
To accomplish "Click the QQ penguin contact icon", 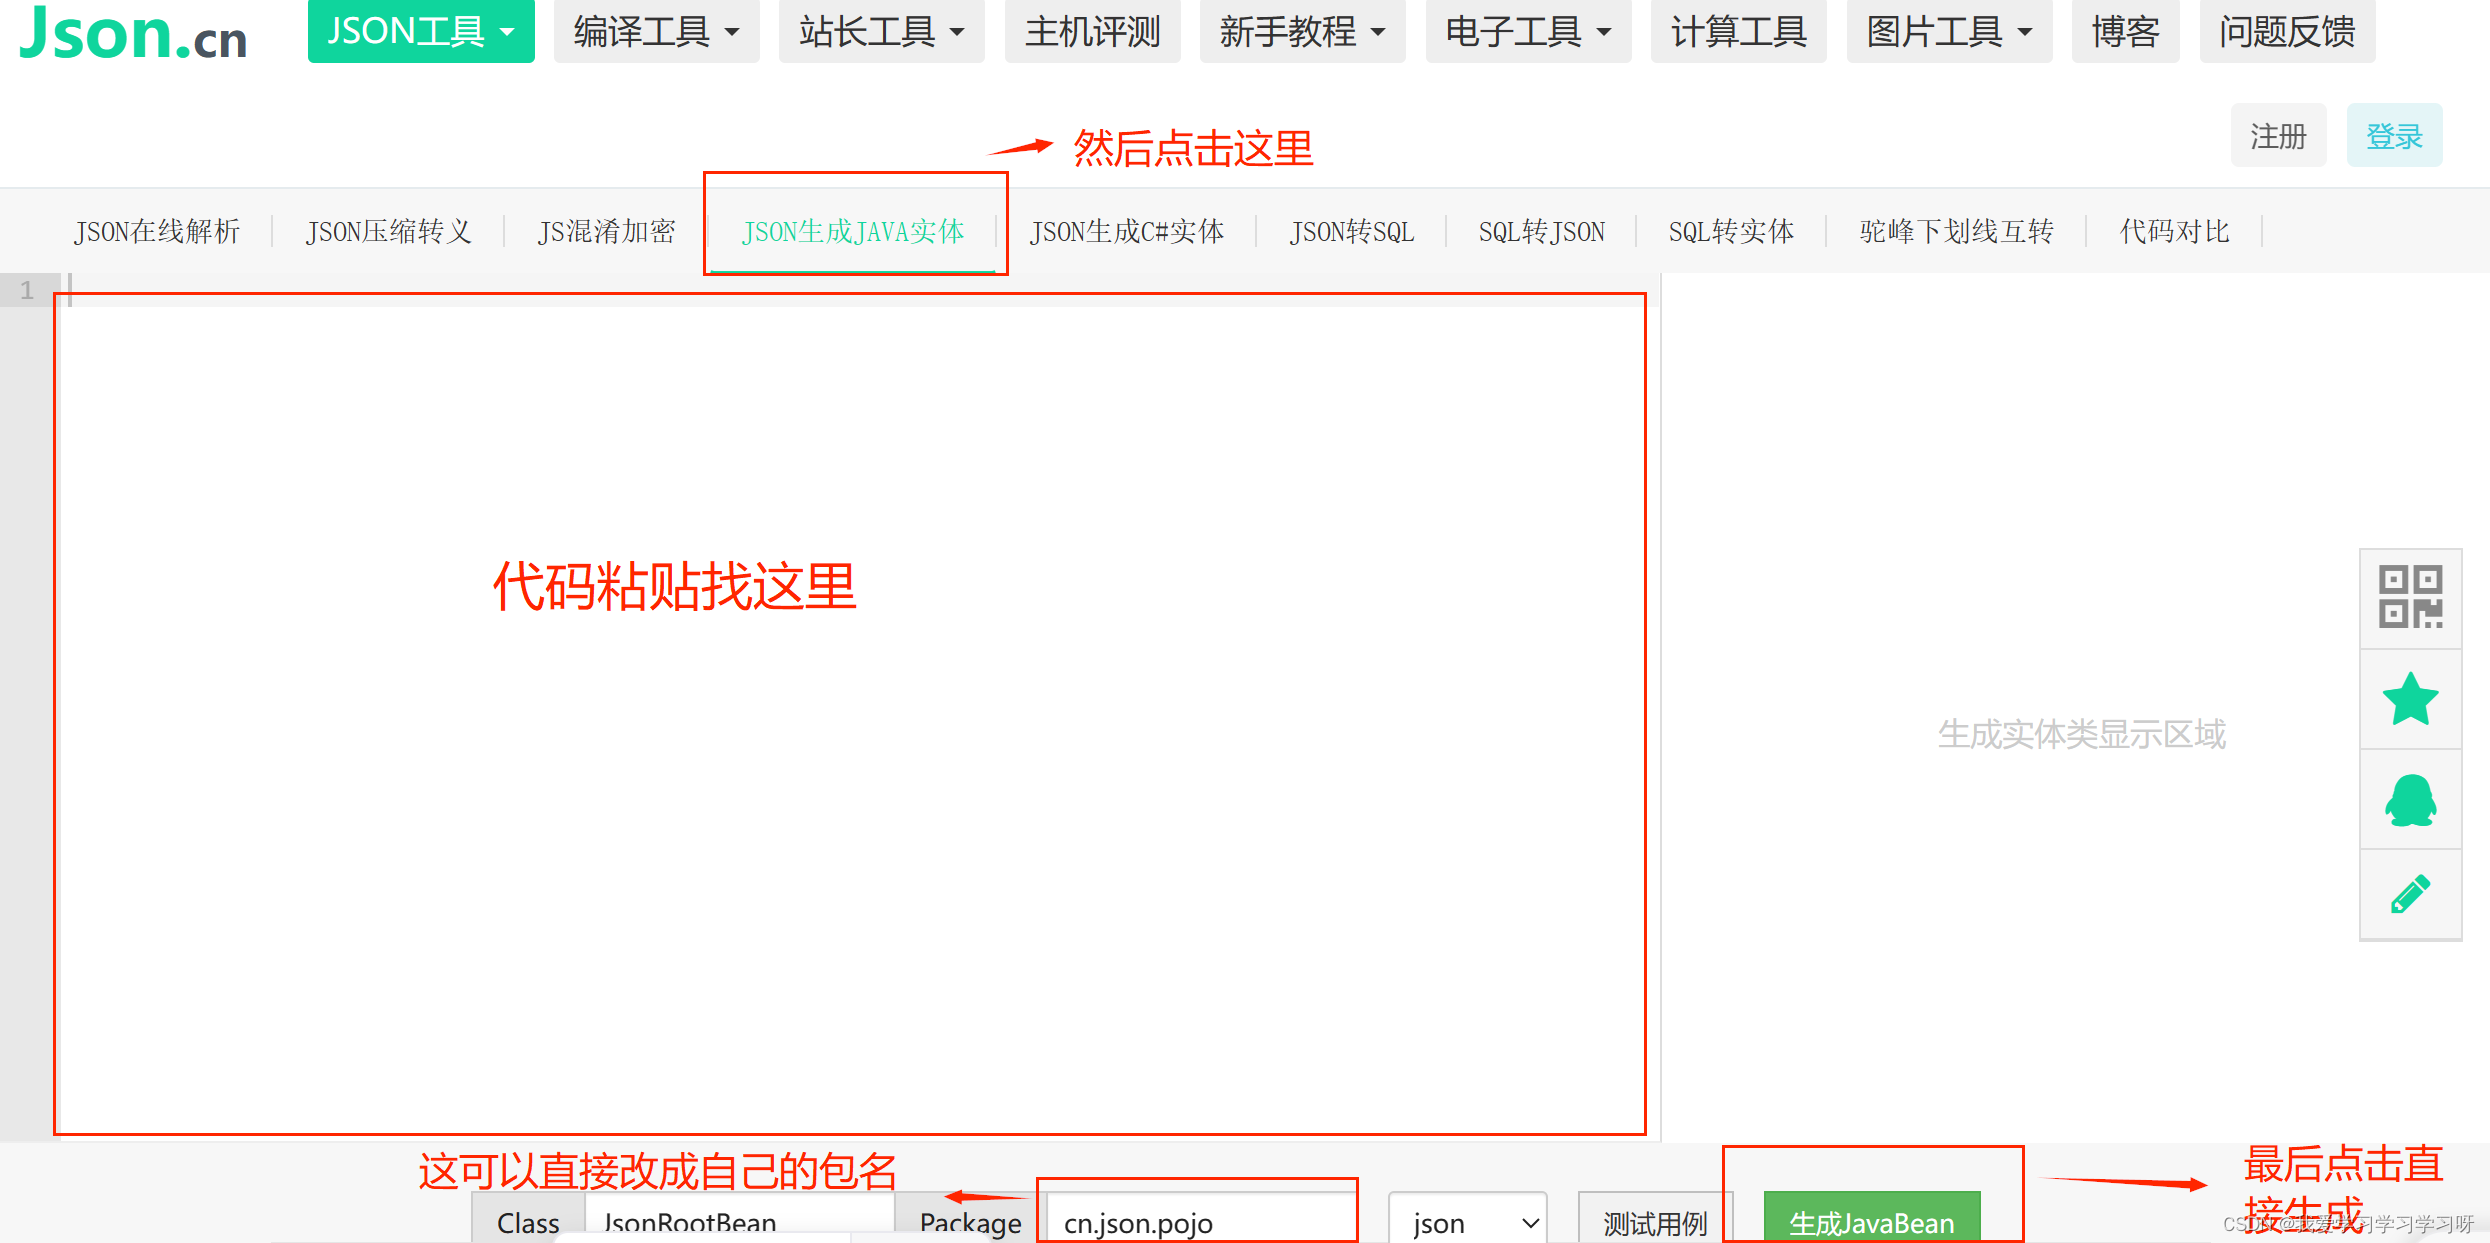I will [x=2410, y=799].
